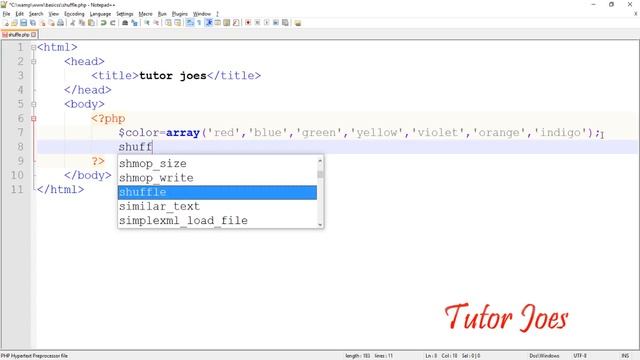Click the Zoom Out toolbar icon
The image size is (640, 360).
click(156, 23)
